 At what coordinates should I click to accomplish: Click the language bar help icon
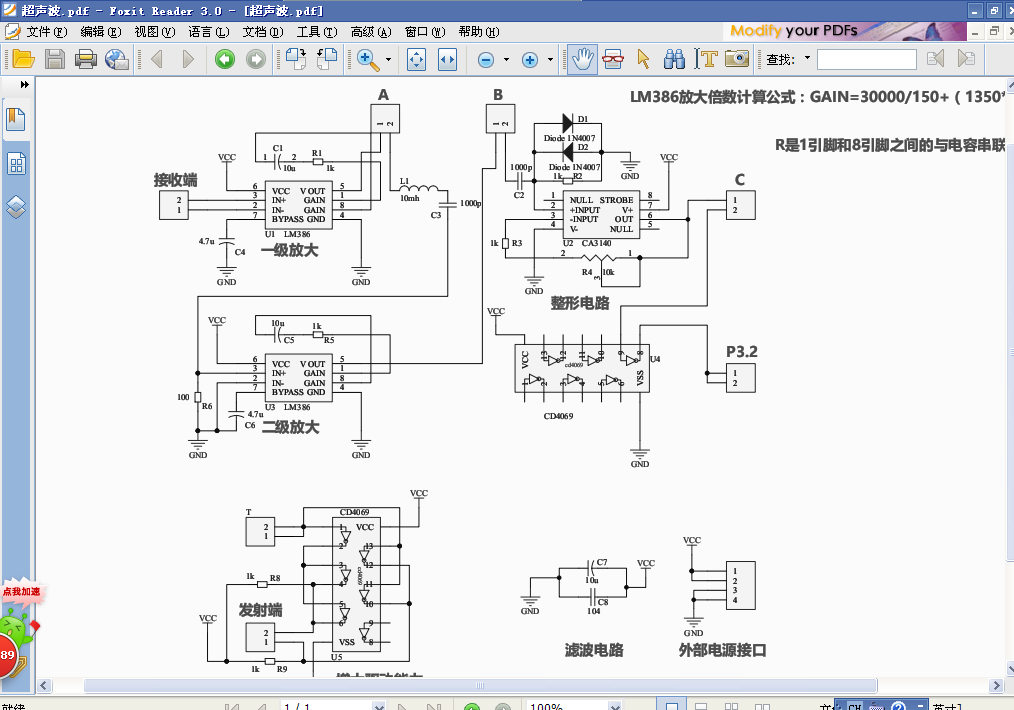pyautogui.click(x=898, y=706)
